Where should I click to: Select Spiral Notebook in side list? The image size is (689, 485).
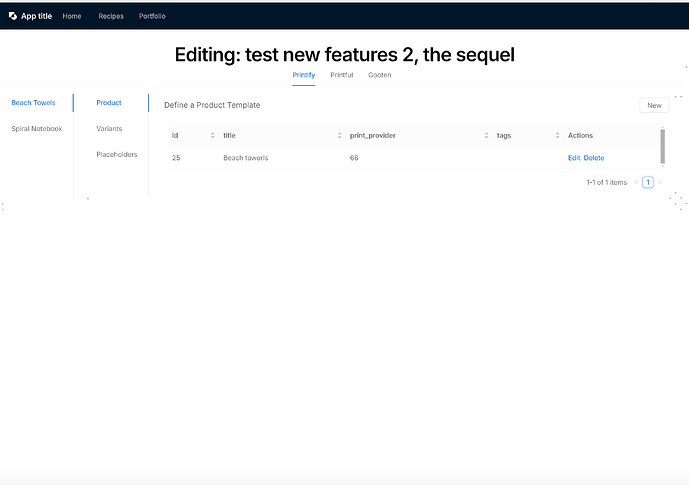click(37, 129)
